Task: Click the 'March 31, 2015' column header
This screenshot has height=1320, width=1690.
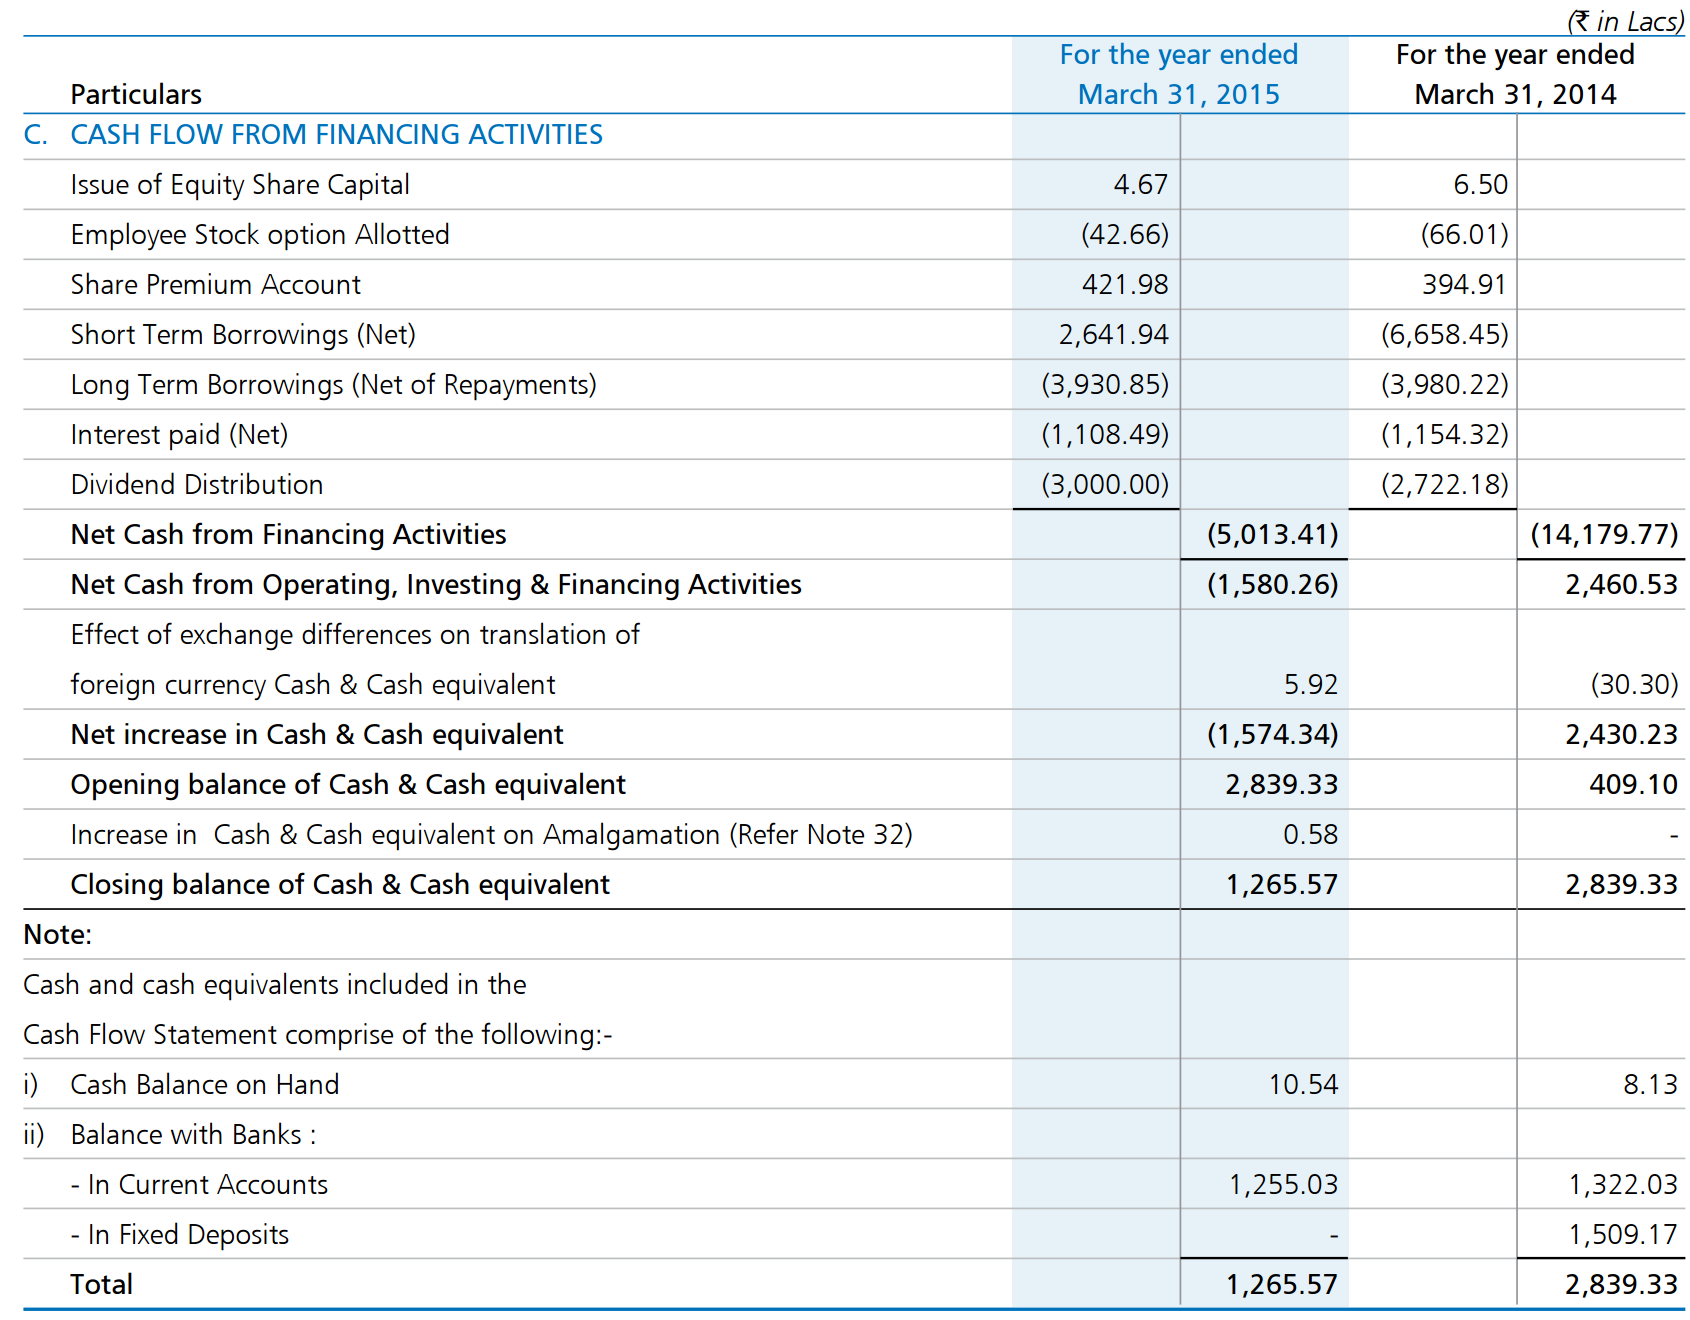Action: pyautogui.click(x=1179, y=94)
